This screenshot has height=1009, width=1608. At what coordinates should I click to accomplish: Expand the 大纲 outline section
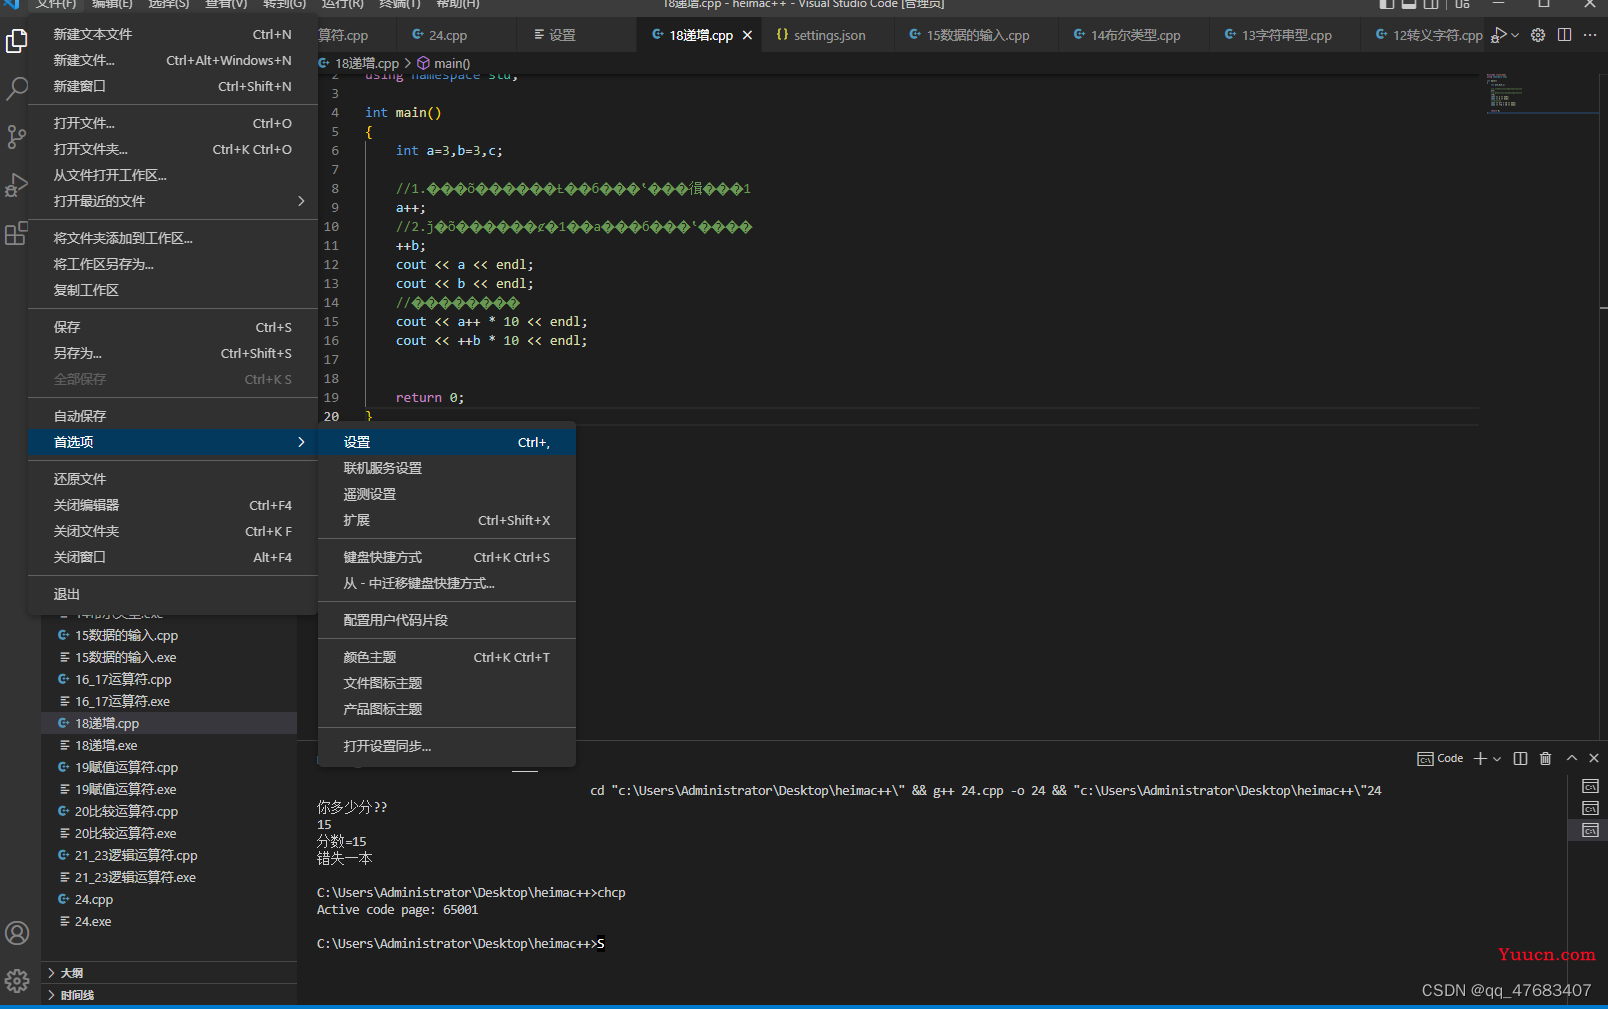click(170, 973)
